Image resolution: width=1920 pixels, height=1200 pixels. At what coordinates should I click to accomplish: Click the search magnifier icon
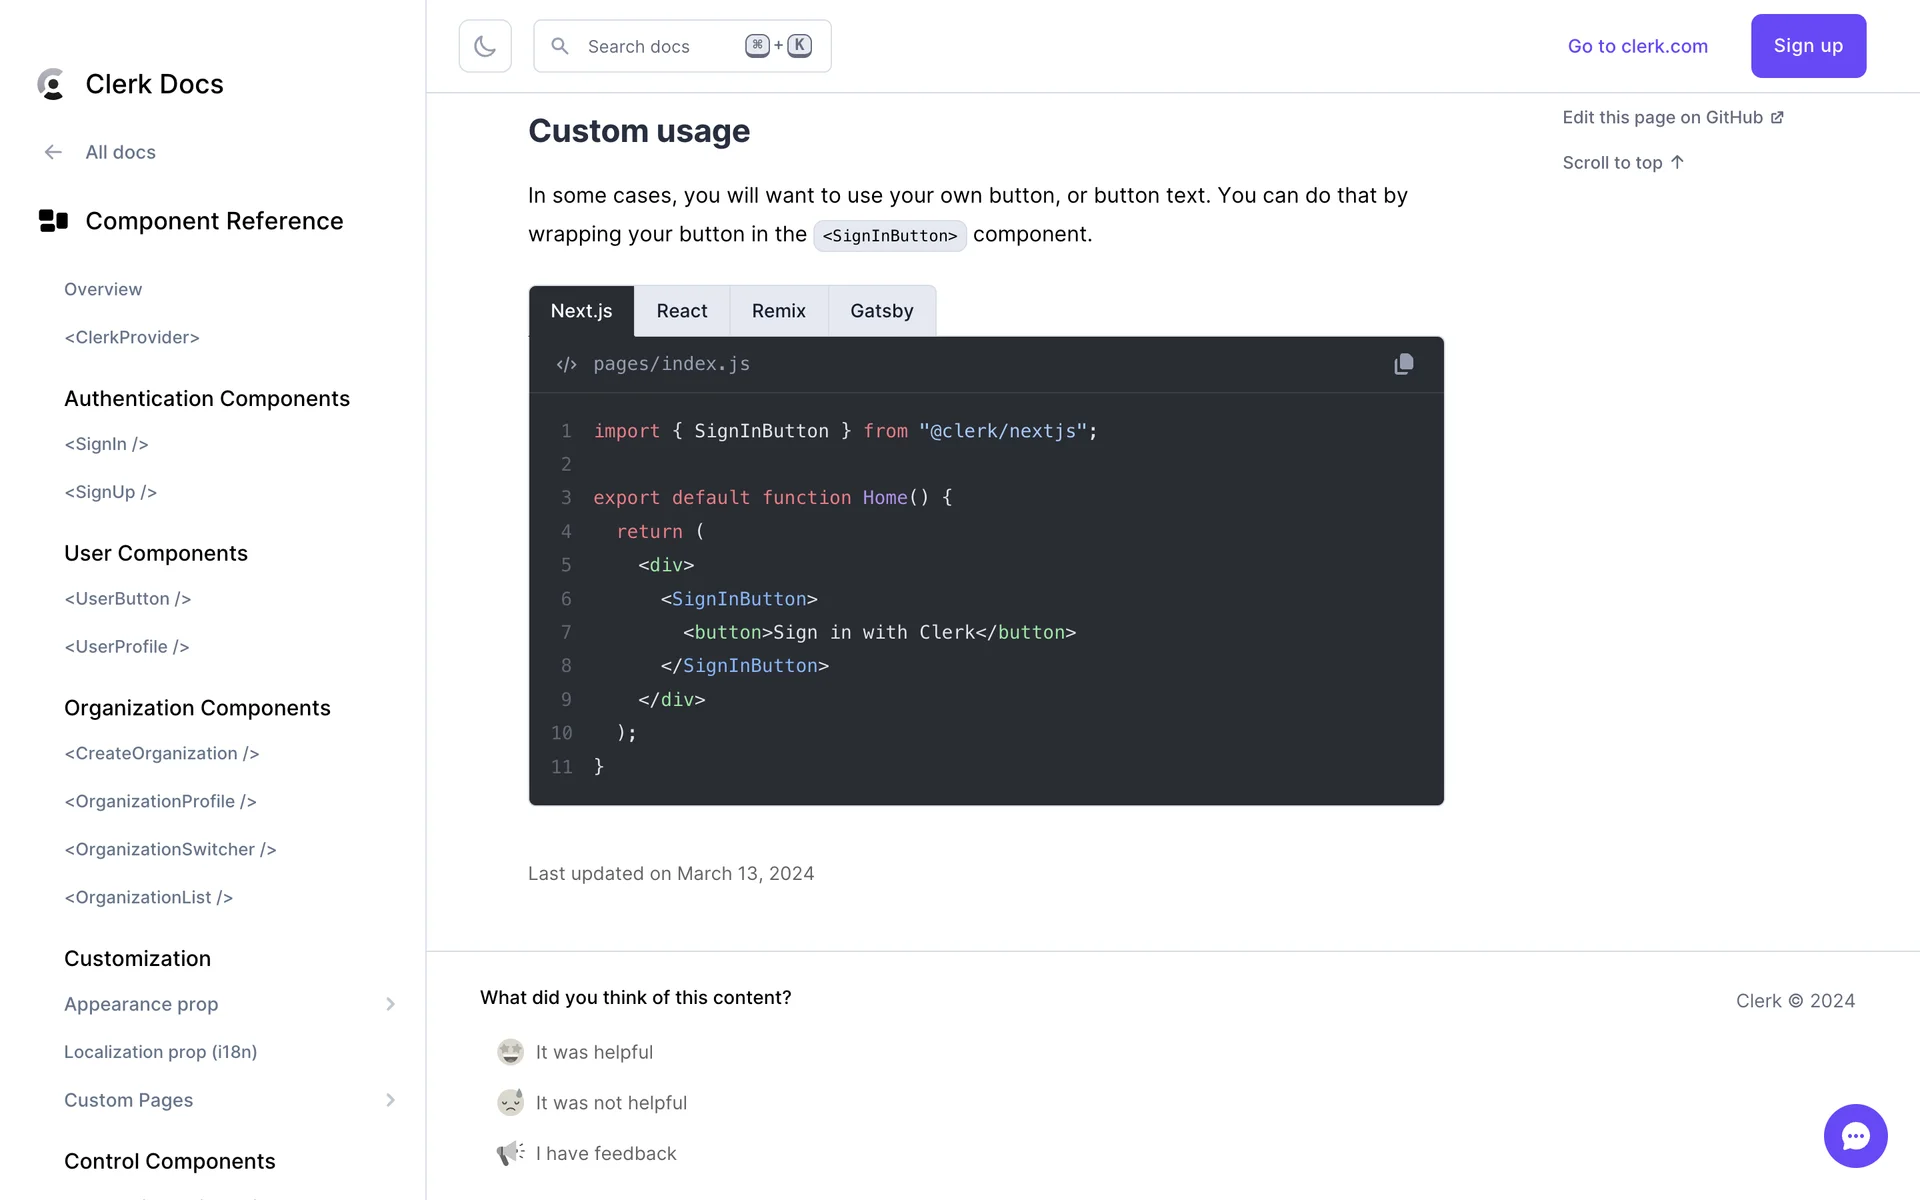point(560,46)
